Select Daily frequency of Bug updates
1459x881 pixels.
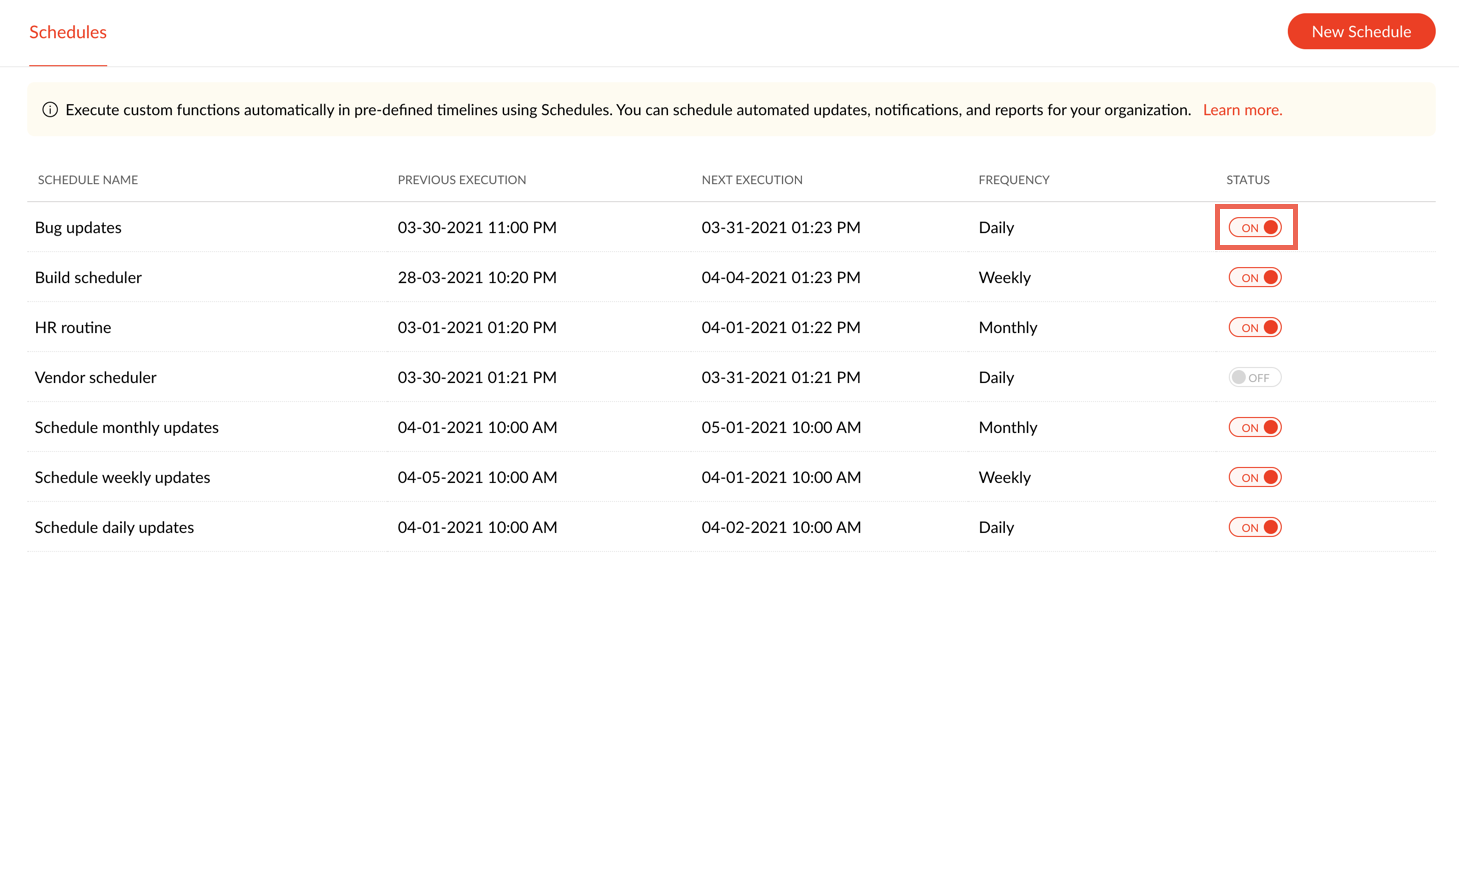coord(996,228)
